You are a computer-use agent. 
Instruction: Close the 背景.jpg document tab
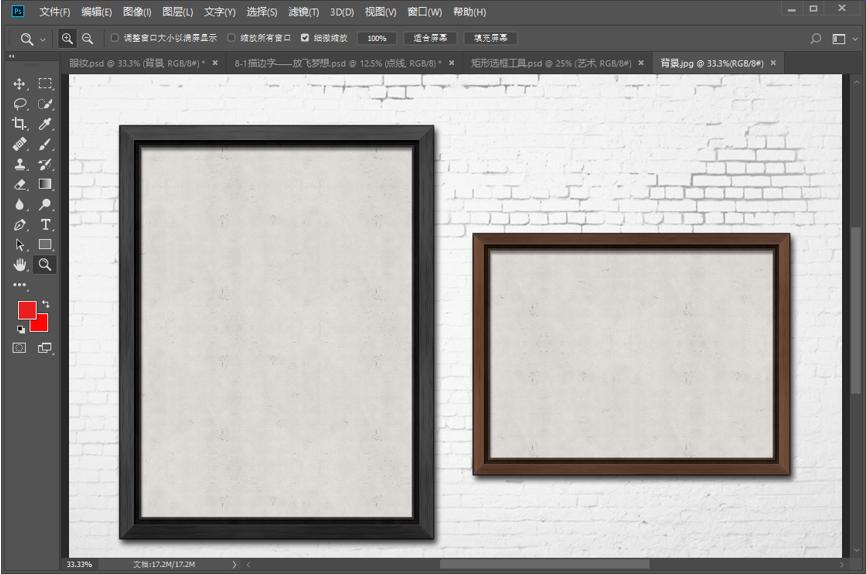coord(773,63)
